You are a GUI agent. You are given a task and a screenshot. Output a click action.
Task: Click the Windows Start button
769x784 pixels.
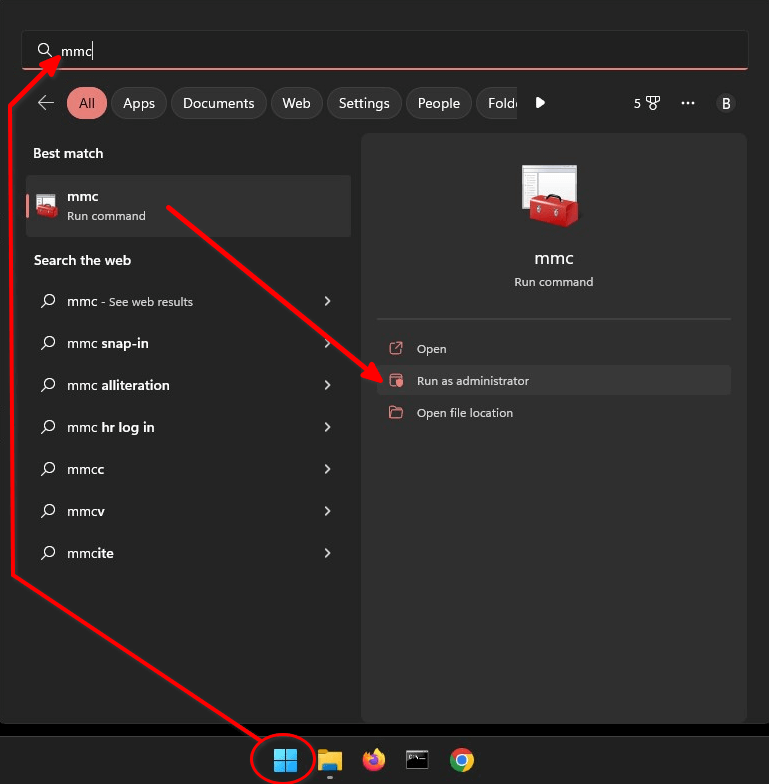click(285, 760)
